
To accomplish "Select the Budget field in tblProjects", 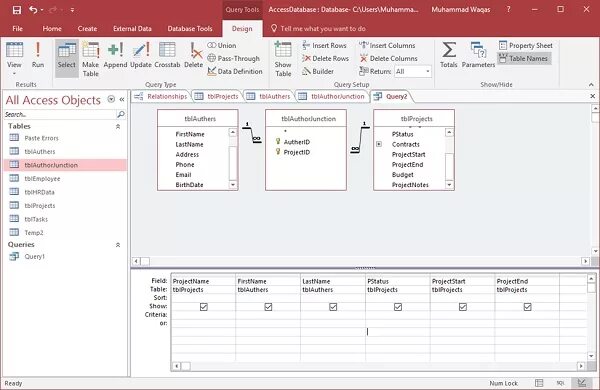I will [x=403, y=175].
